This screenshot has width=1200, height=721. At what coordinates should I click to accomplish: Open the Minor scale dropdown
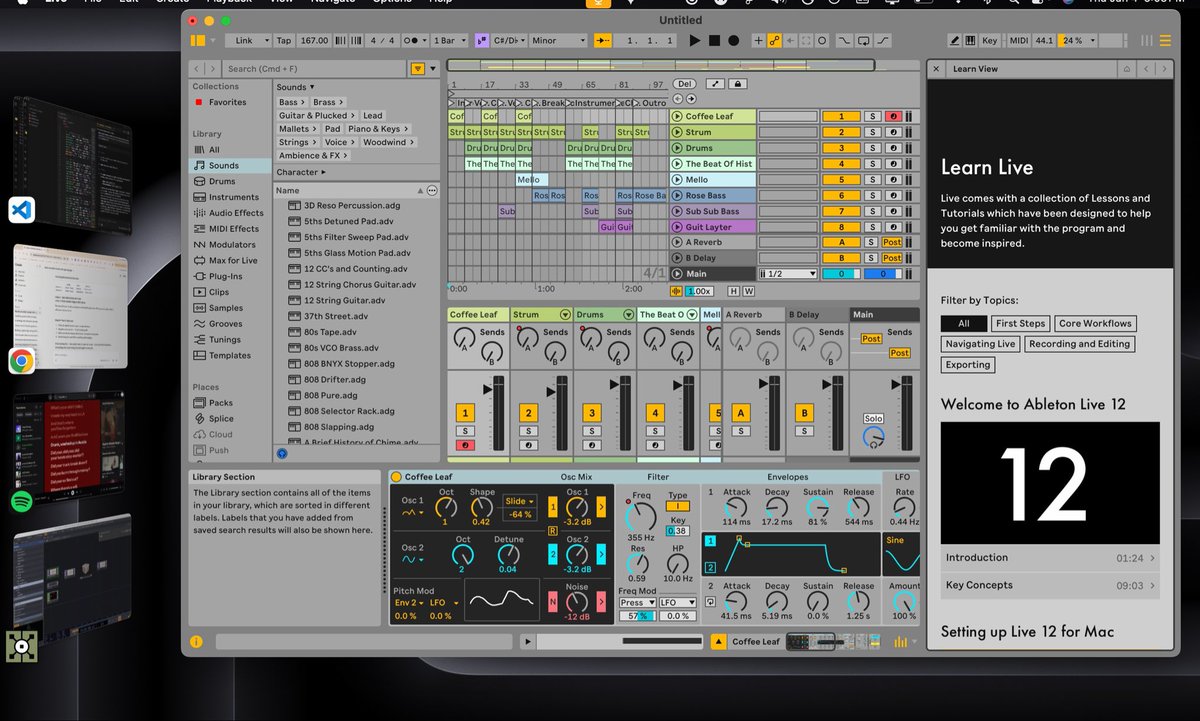point(558,41)
